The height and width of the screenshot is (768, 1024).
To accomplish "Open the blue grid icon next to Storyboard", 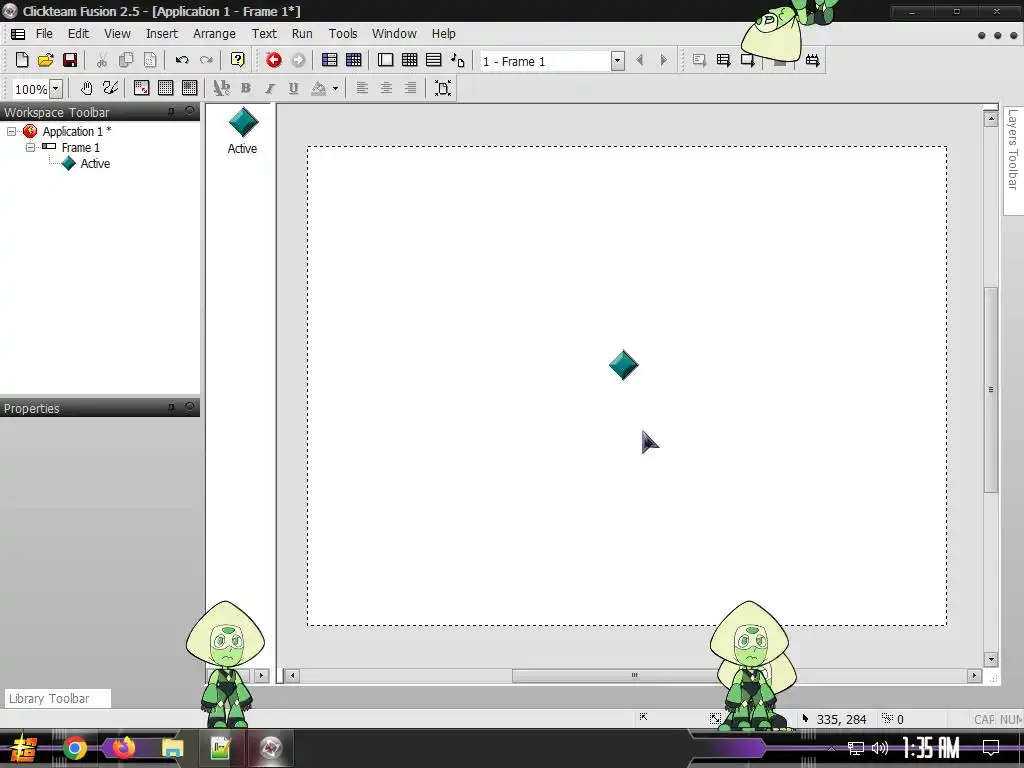I will point(354,60).
